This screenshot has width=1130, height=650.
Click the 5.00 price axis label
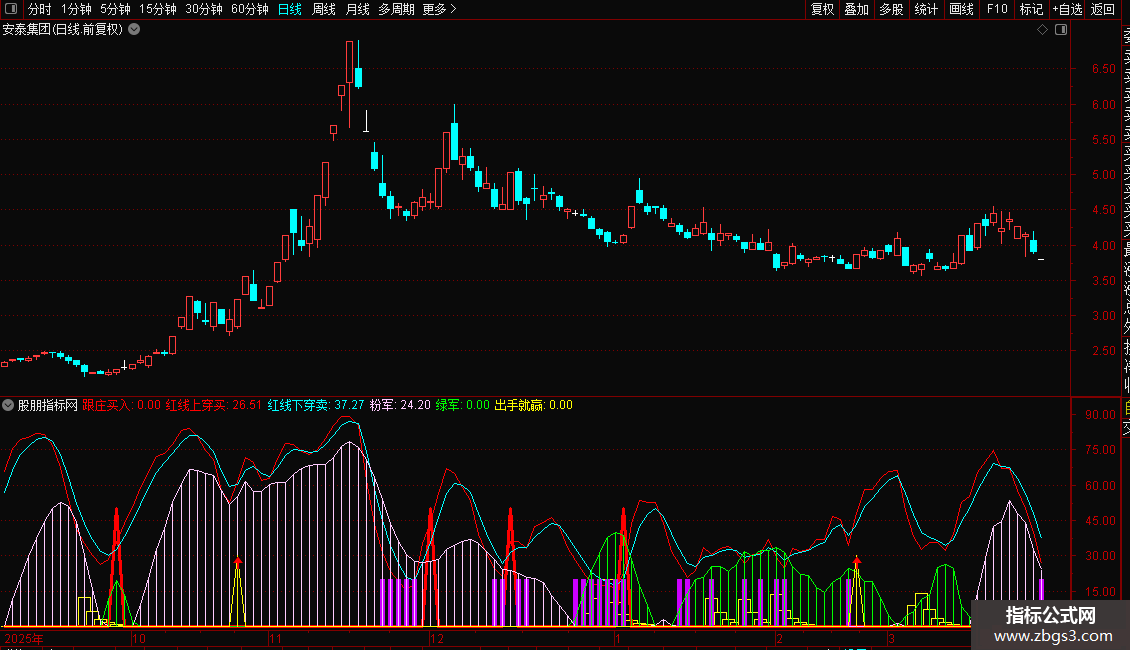click(1104, 174)
